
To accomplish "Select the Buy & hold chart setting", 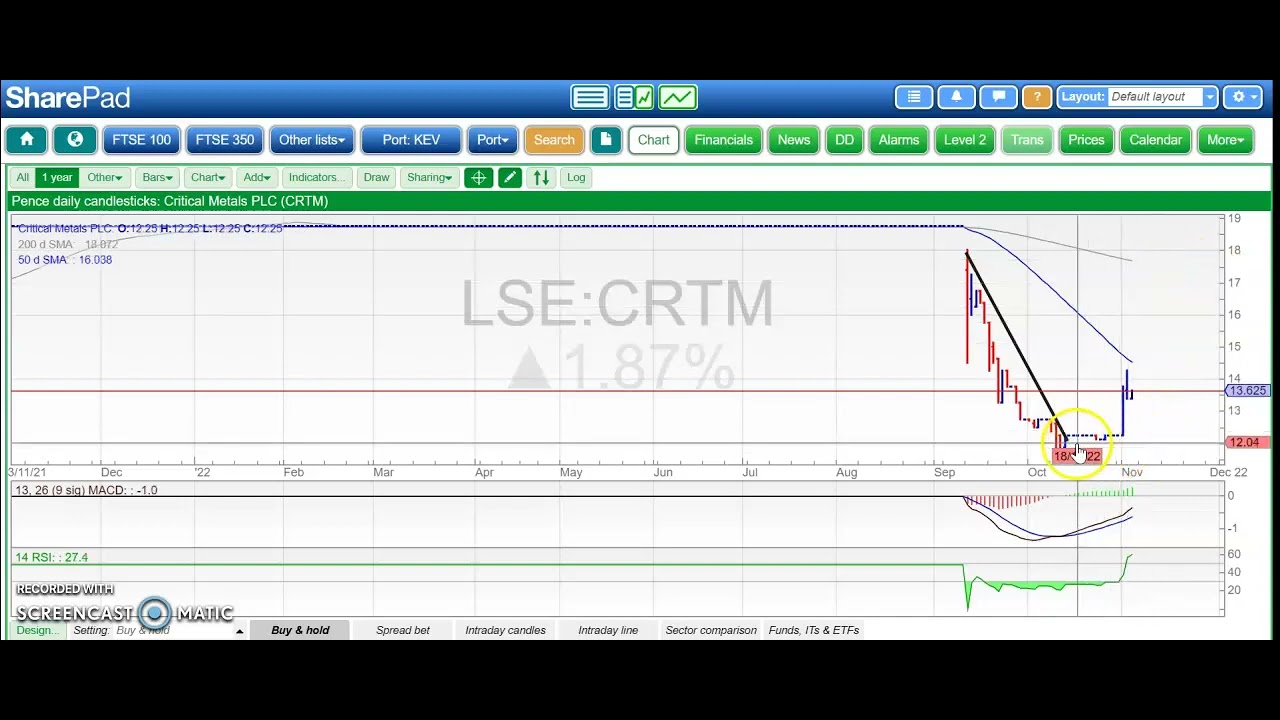I will point(300,631).
